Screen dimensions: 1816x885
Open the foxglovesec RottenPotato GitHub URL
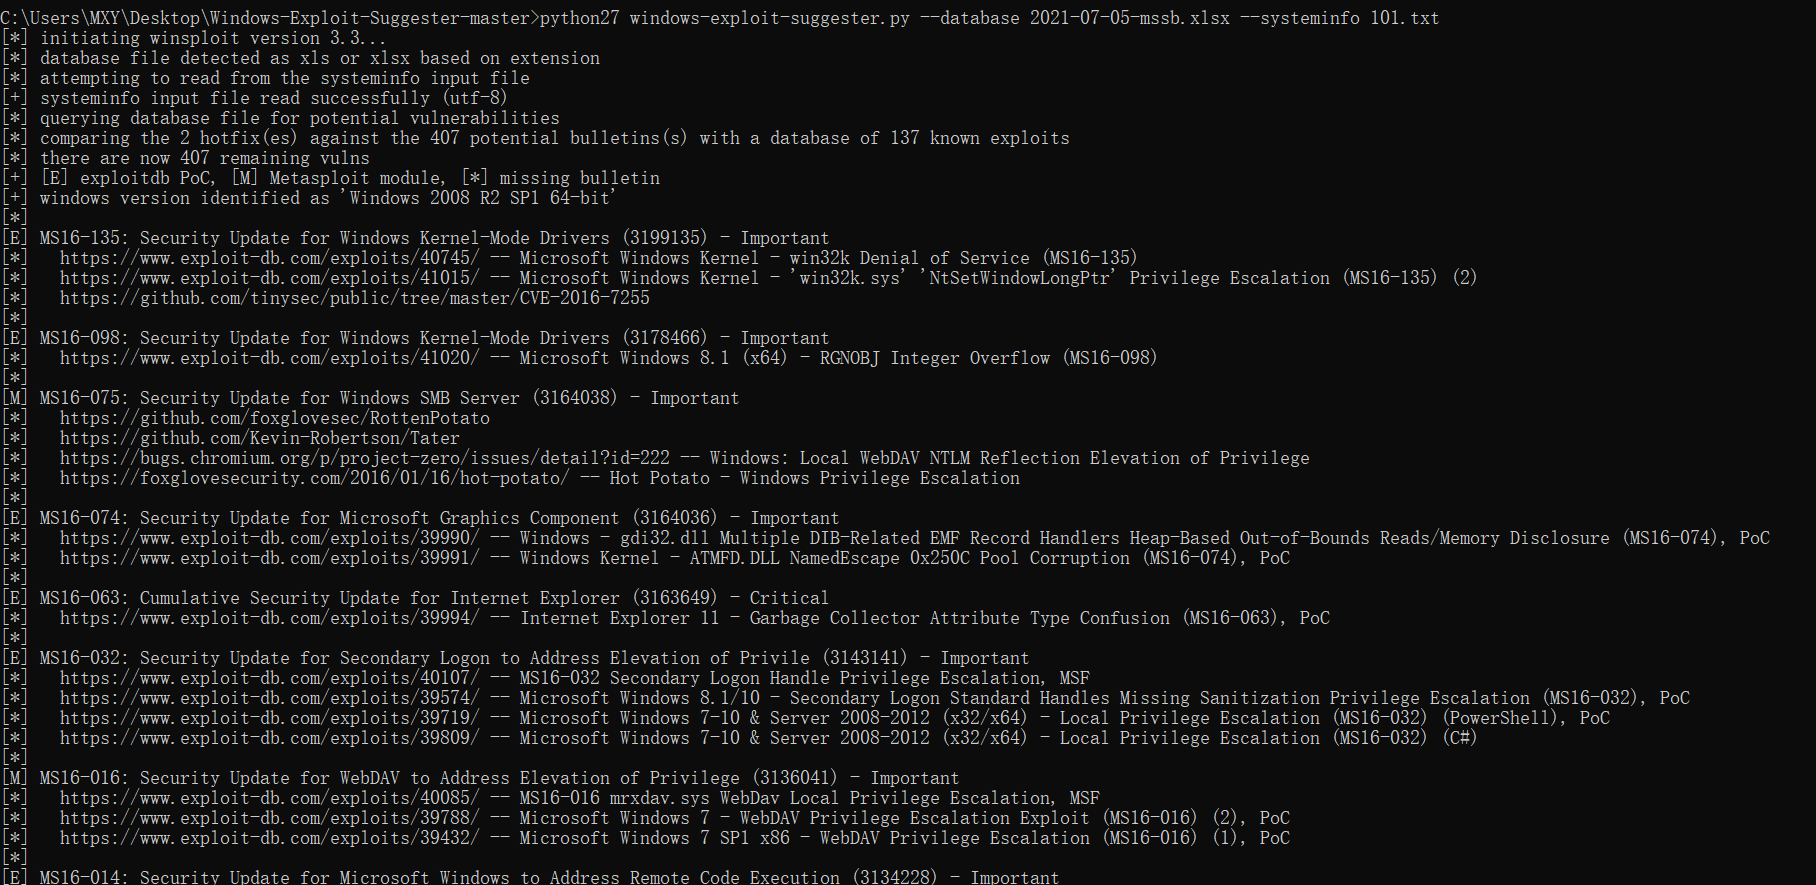tap(275, 418)
